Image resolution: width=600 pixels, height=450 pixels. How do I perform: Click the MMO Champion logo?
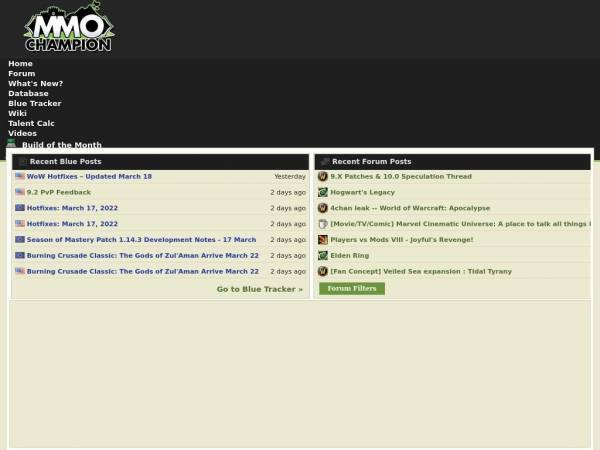(x=69, y=28)
